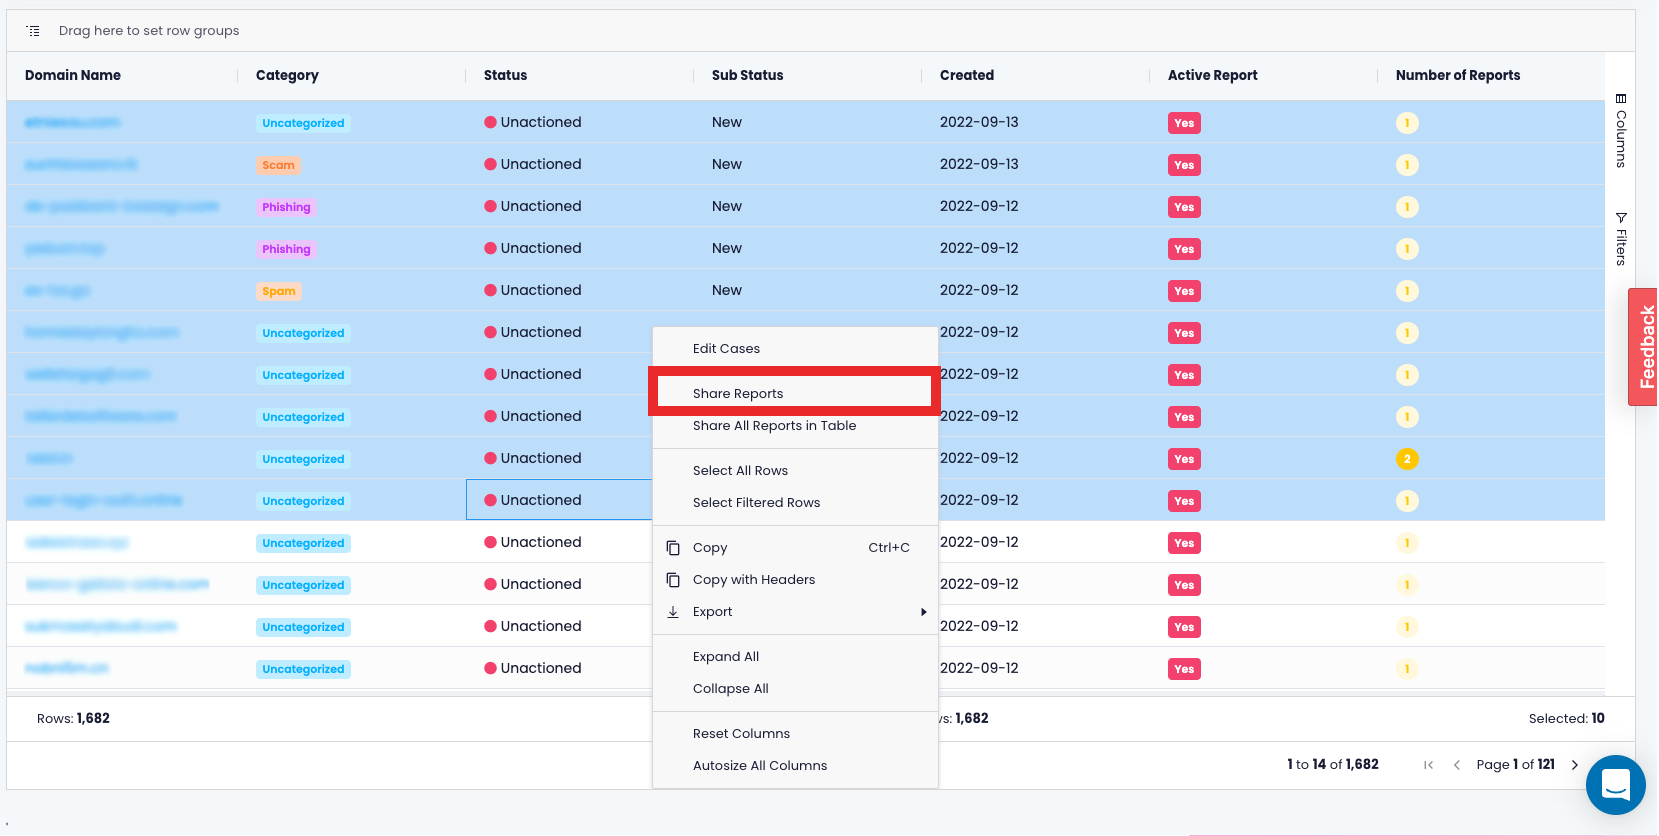Click the 1 to 14 of 1,682 text

(x=1332, y=764)
